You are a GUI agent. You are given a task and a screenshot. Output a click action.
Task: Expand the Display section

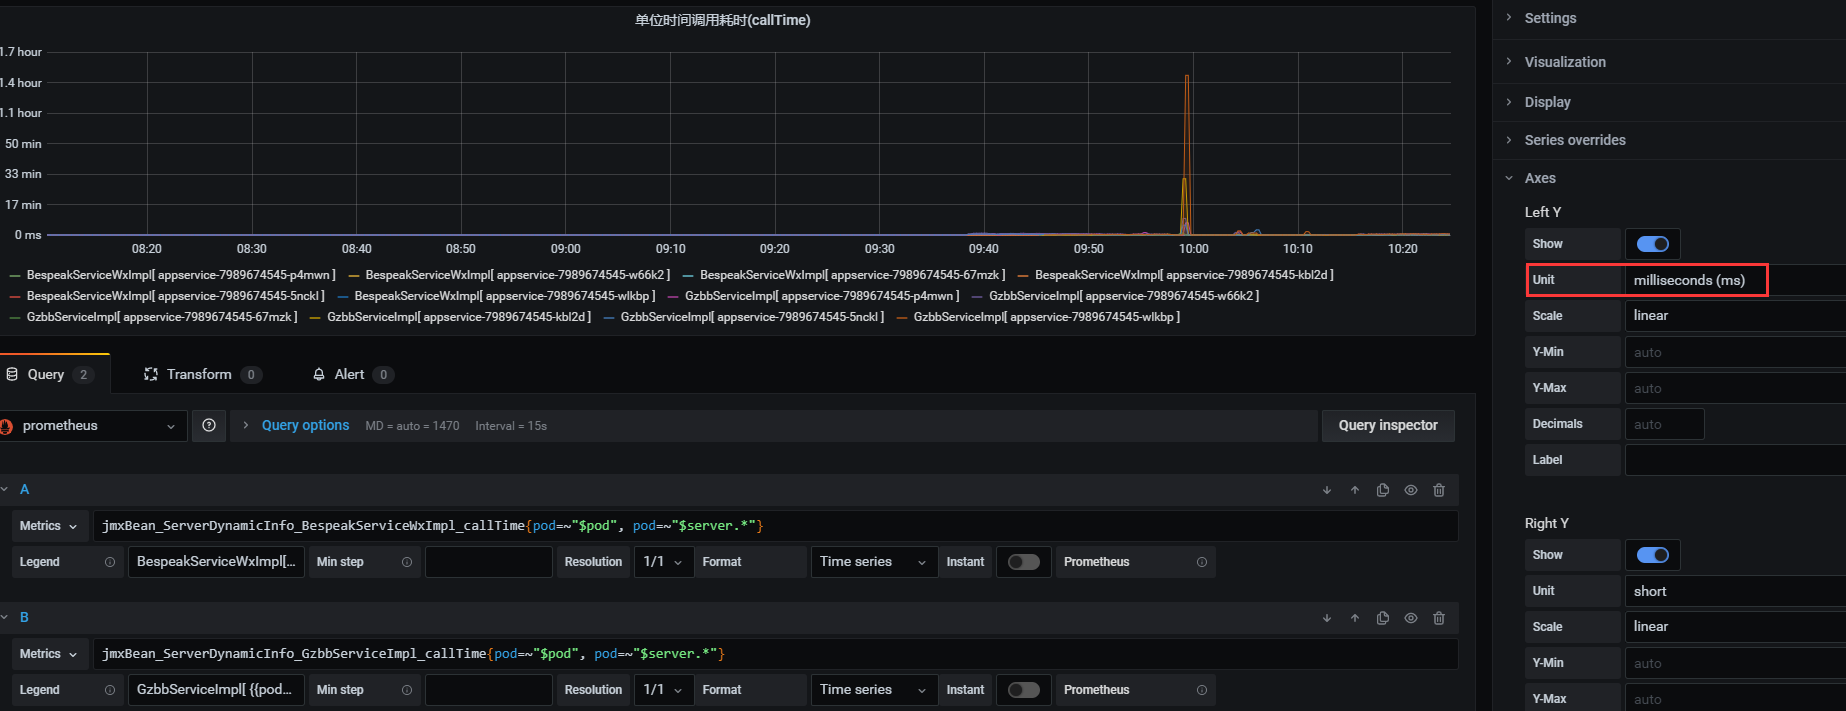[1547, 102]
